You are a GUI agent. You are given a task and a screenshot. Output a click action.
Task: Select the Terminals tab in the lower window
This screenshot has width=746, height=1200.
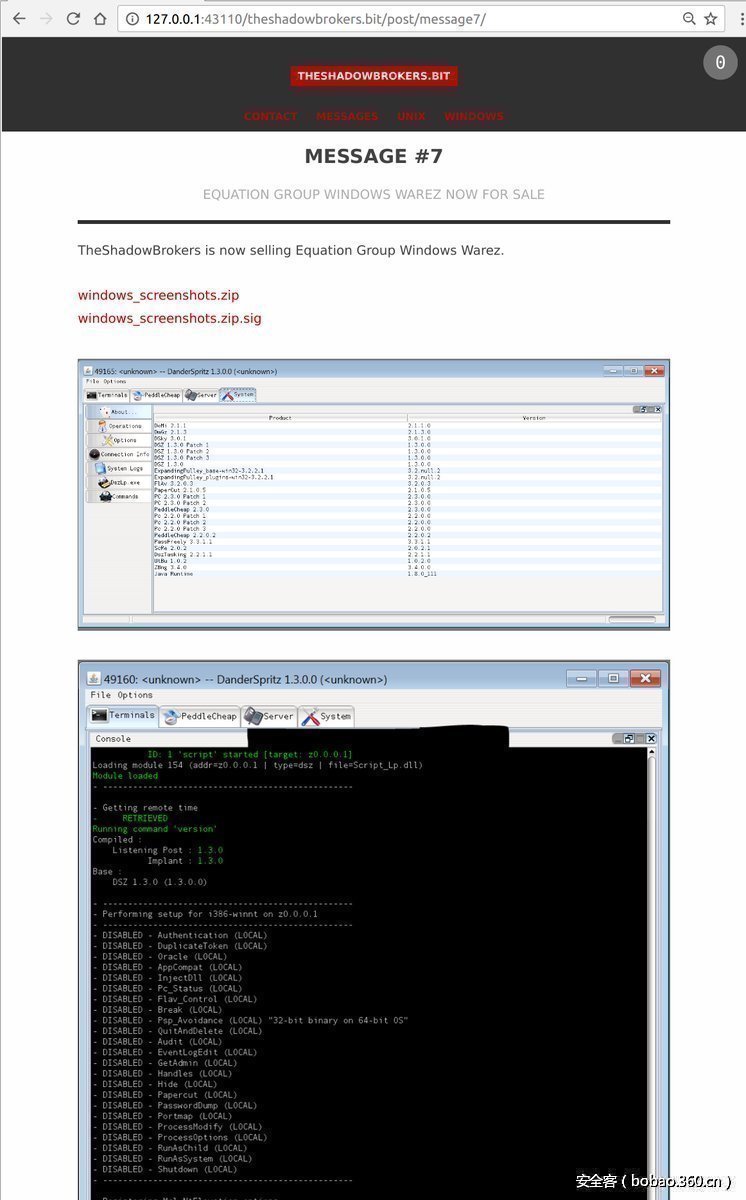tap(124, 715)
